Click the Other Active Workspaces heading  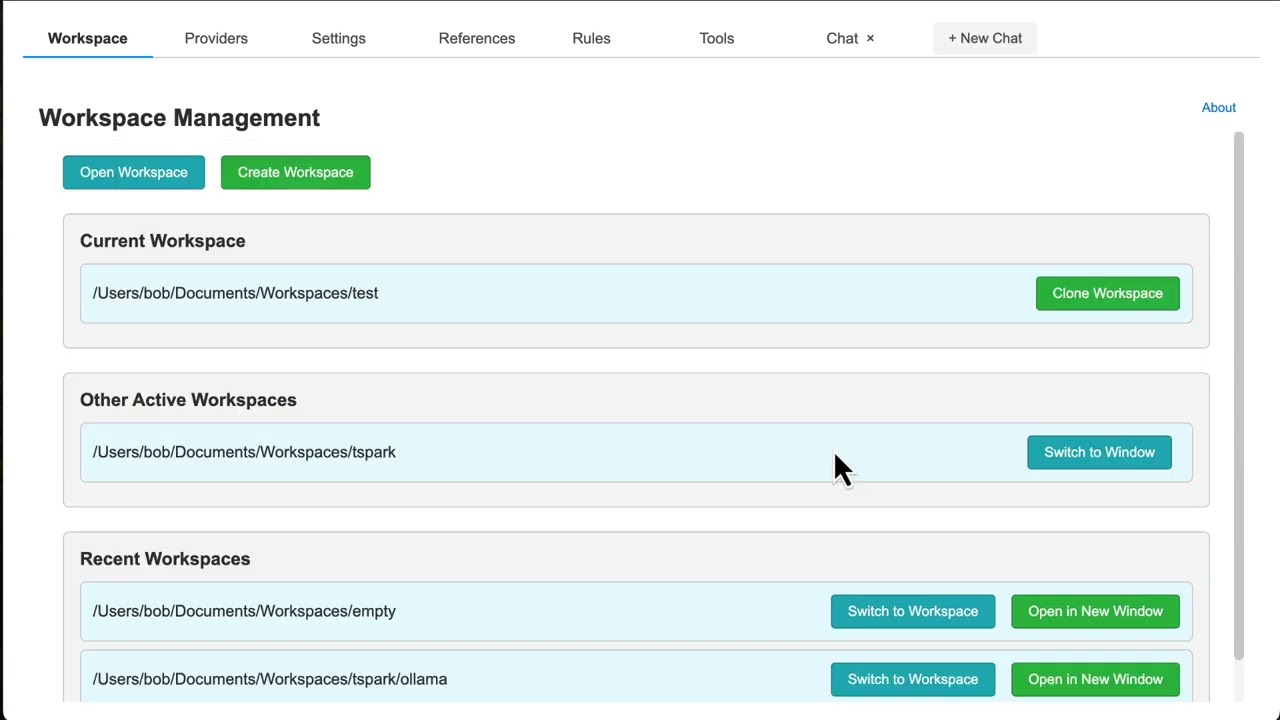(188, 400)
